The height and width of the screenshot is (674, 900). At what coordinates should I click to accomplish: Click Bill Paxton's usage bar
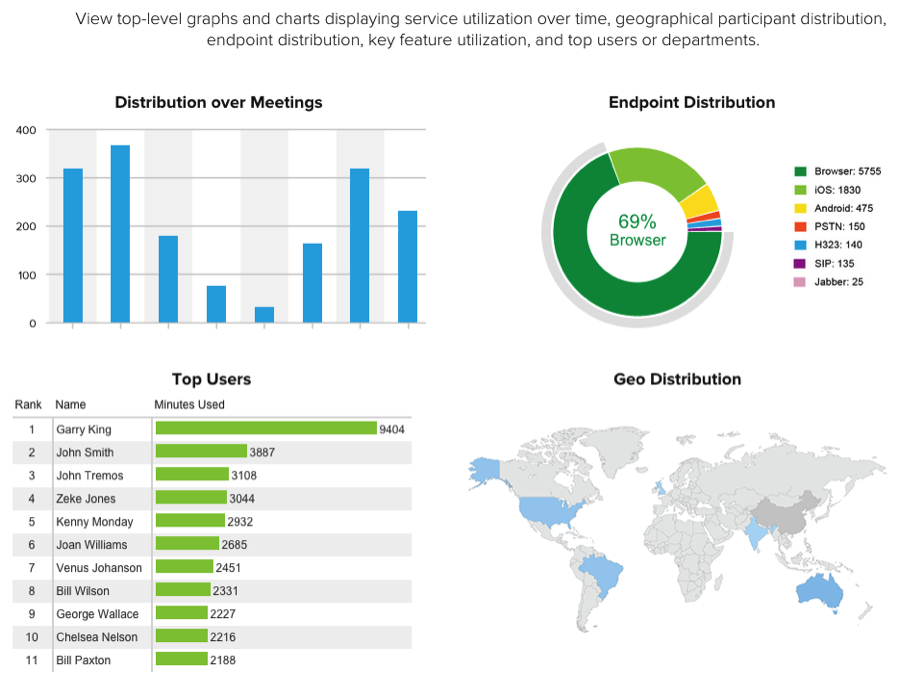[x=182, y=660]
